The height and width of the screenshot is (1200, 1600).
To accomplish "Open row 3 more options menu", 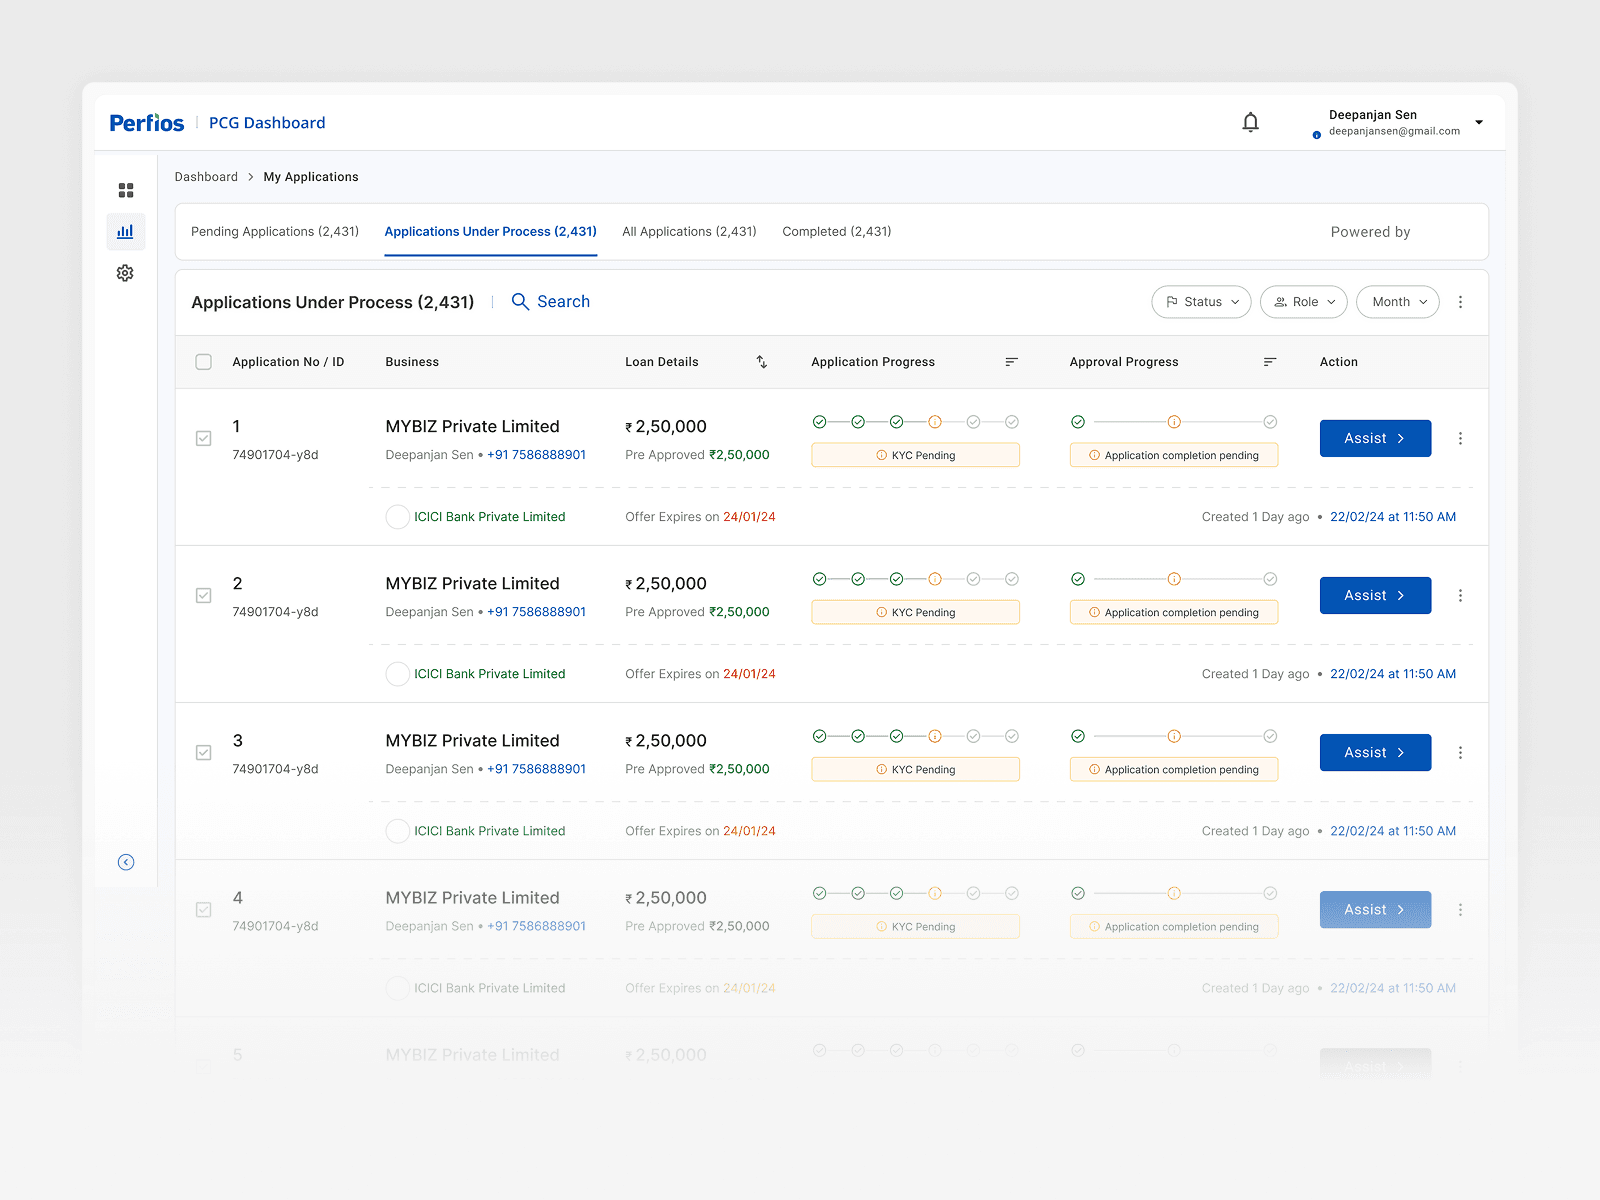I will point(1460,753).
